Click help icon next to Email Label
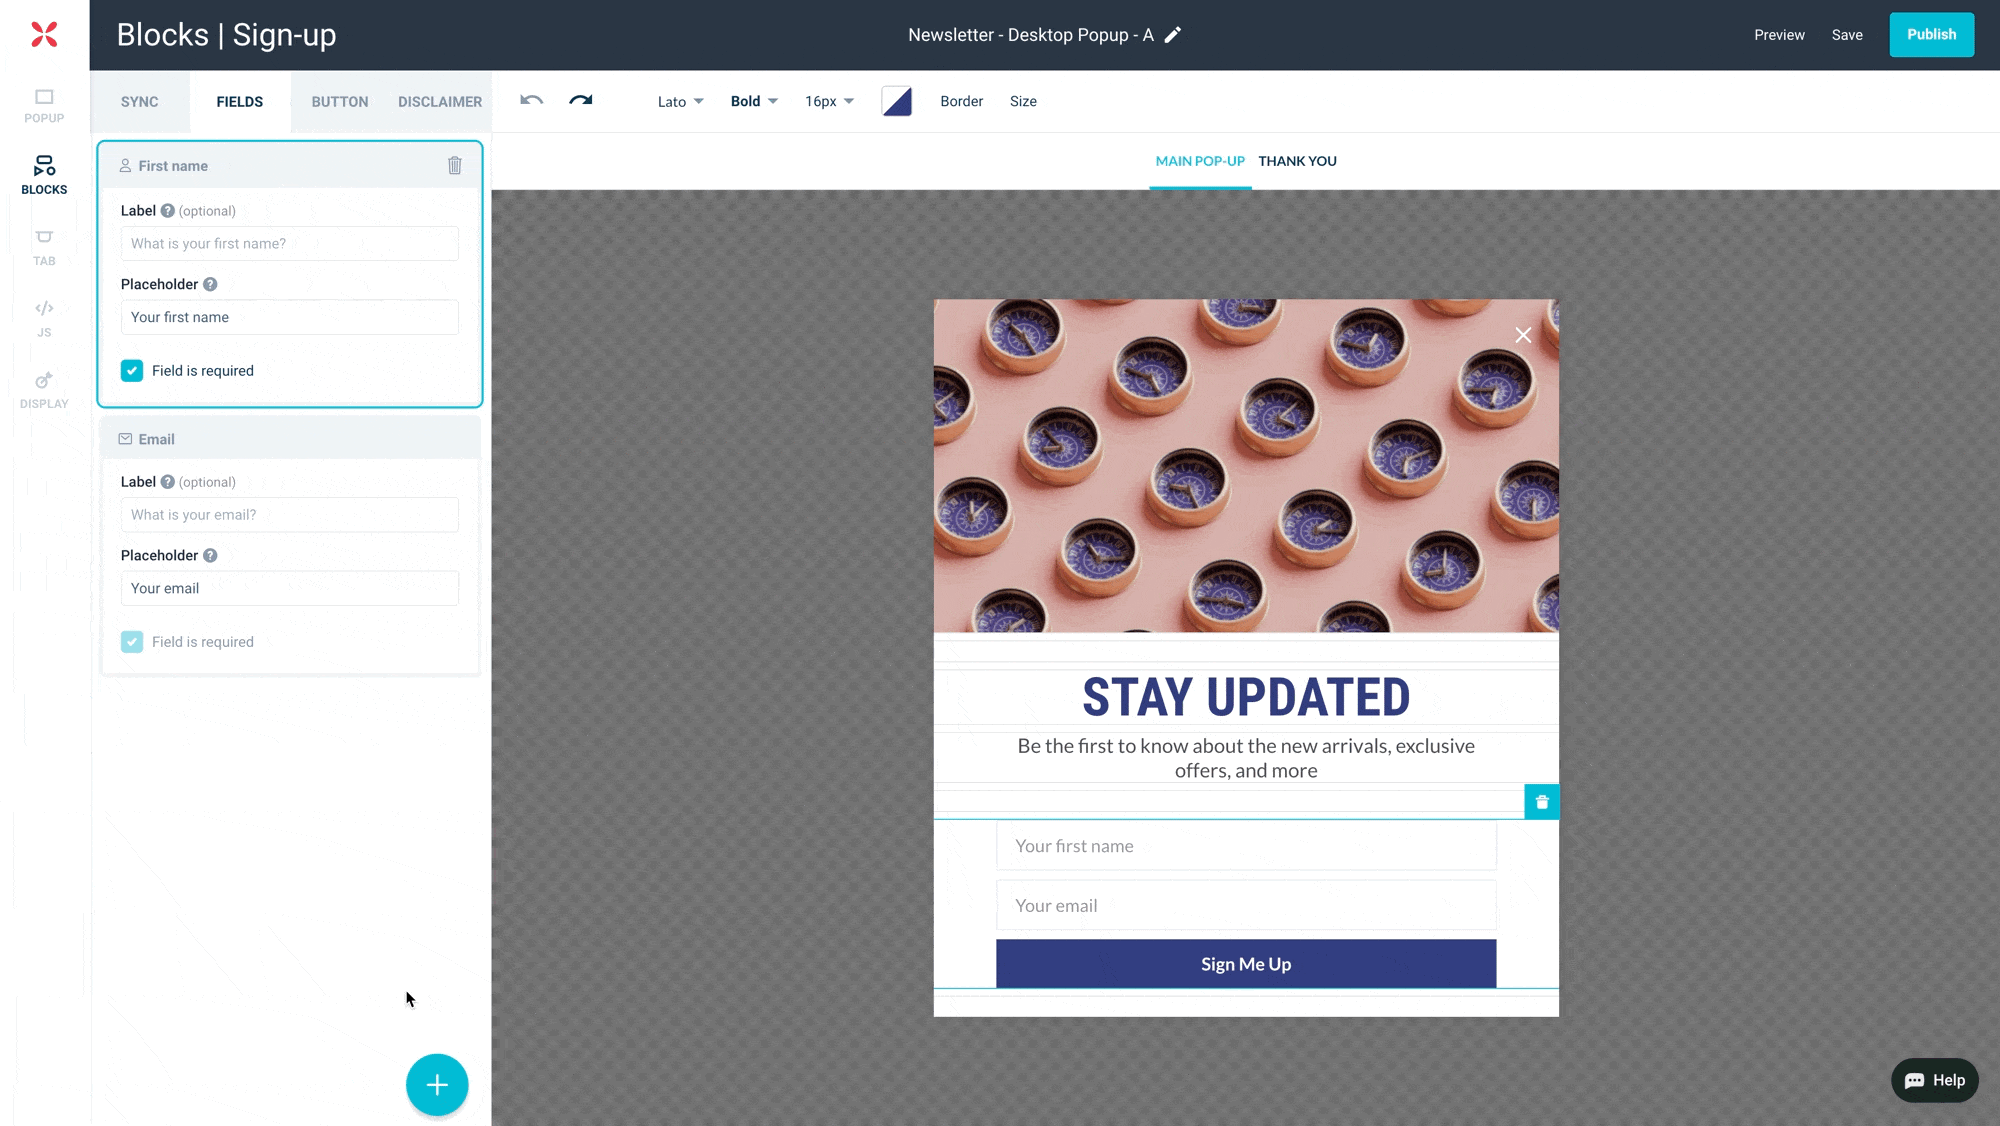2000x1126 pixels. coord(168,482)
